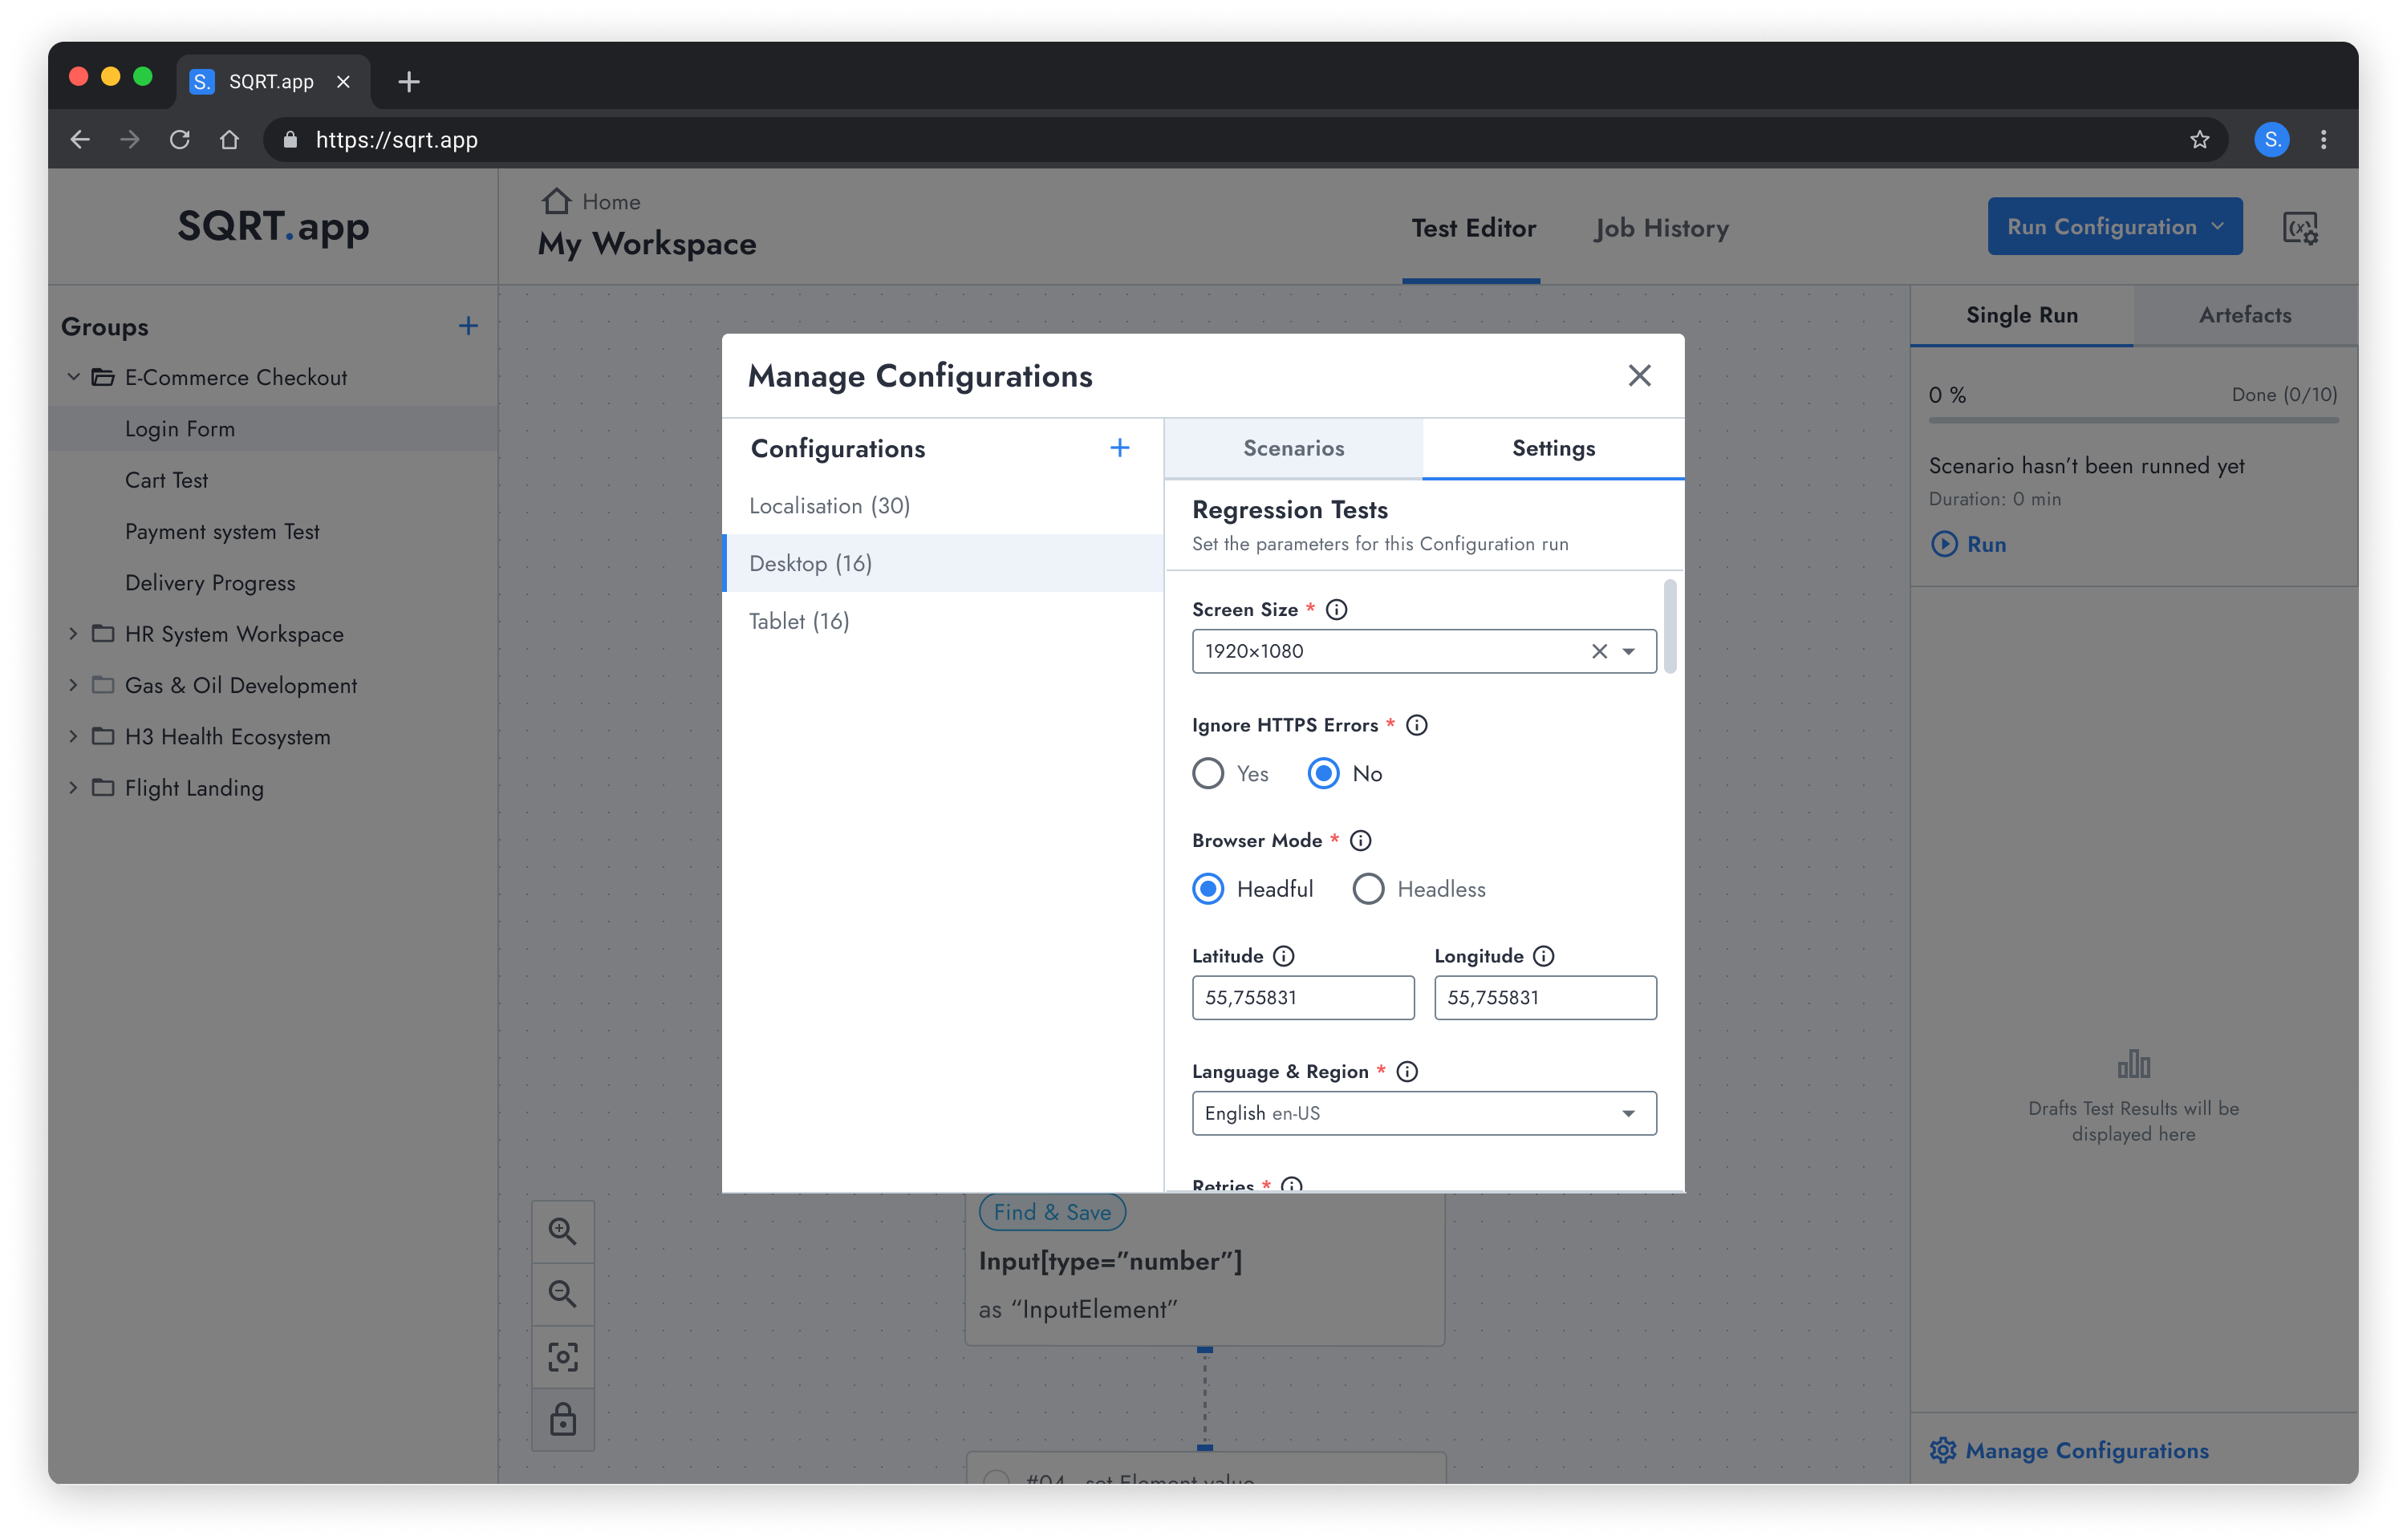Open the Language & Region dropdown
This screenshot has height=1540, width=2407.
[x=1424, y=1114]
